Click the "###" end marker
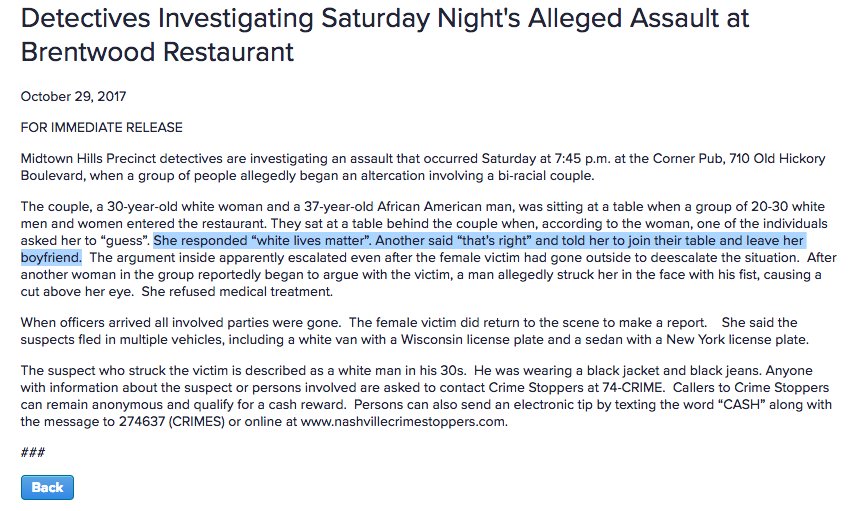The width and height of the screenshot is (860, 511). coord(32,453)
